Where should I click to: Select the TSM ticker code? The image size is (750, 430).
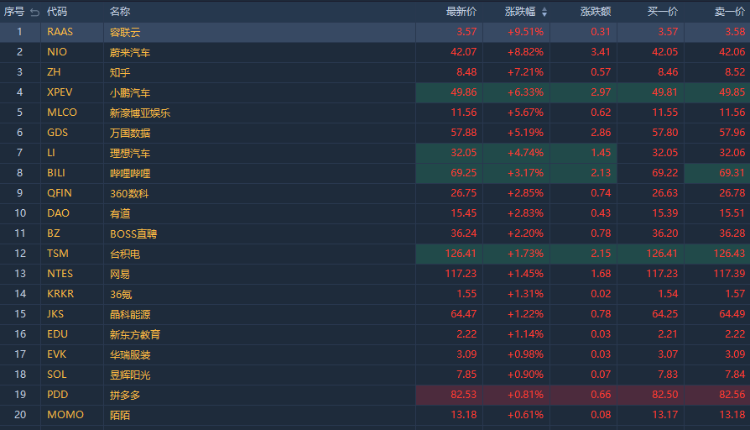pos(58,254)
